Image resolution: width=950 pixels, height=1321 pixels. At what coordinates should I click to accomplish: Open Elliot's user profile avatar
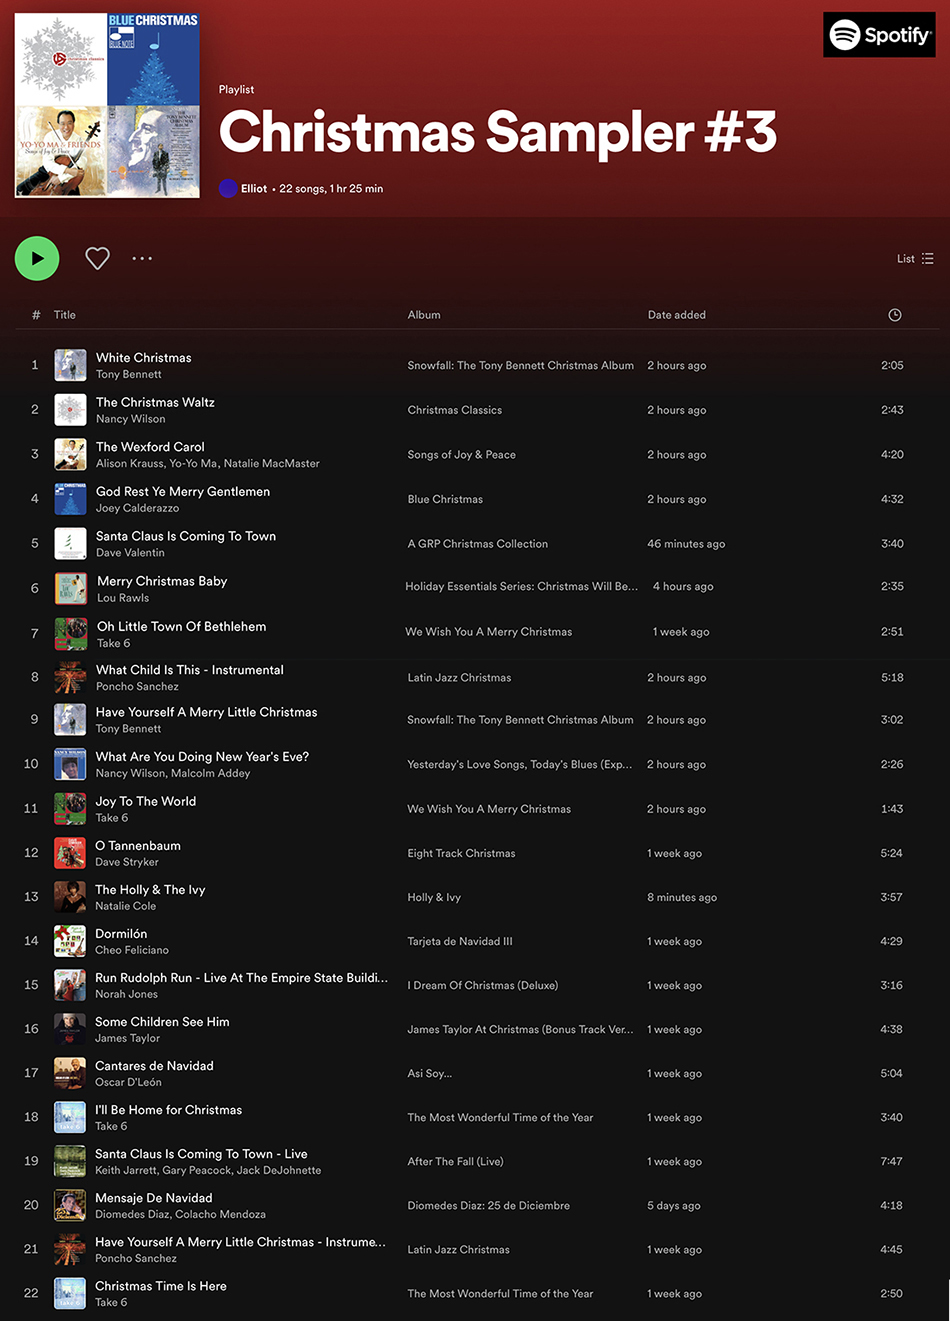pyautogui.click(x=228, y=188)
